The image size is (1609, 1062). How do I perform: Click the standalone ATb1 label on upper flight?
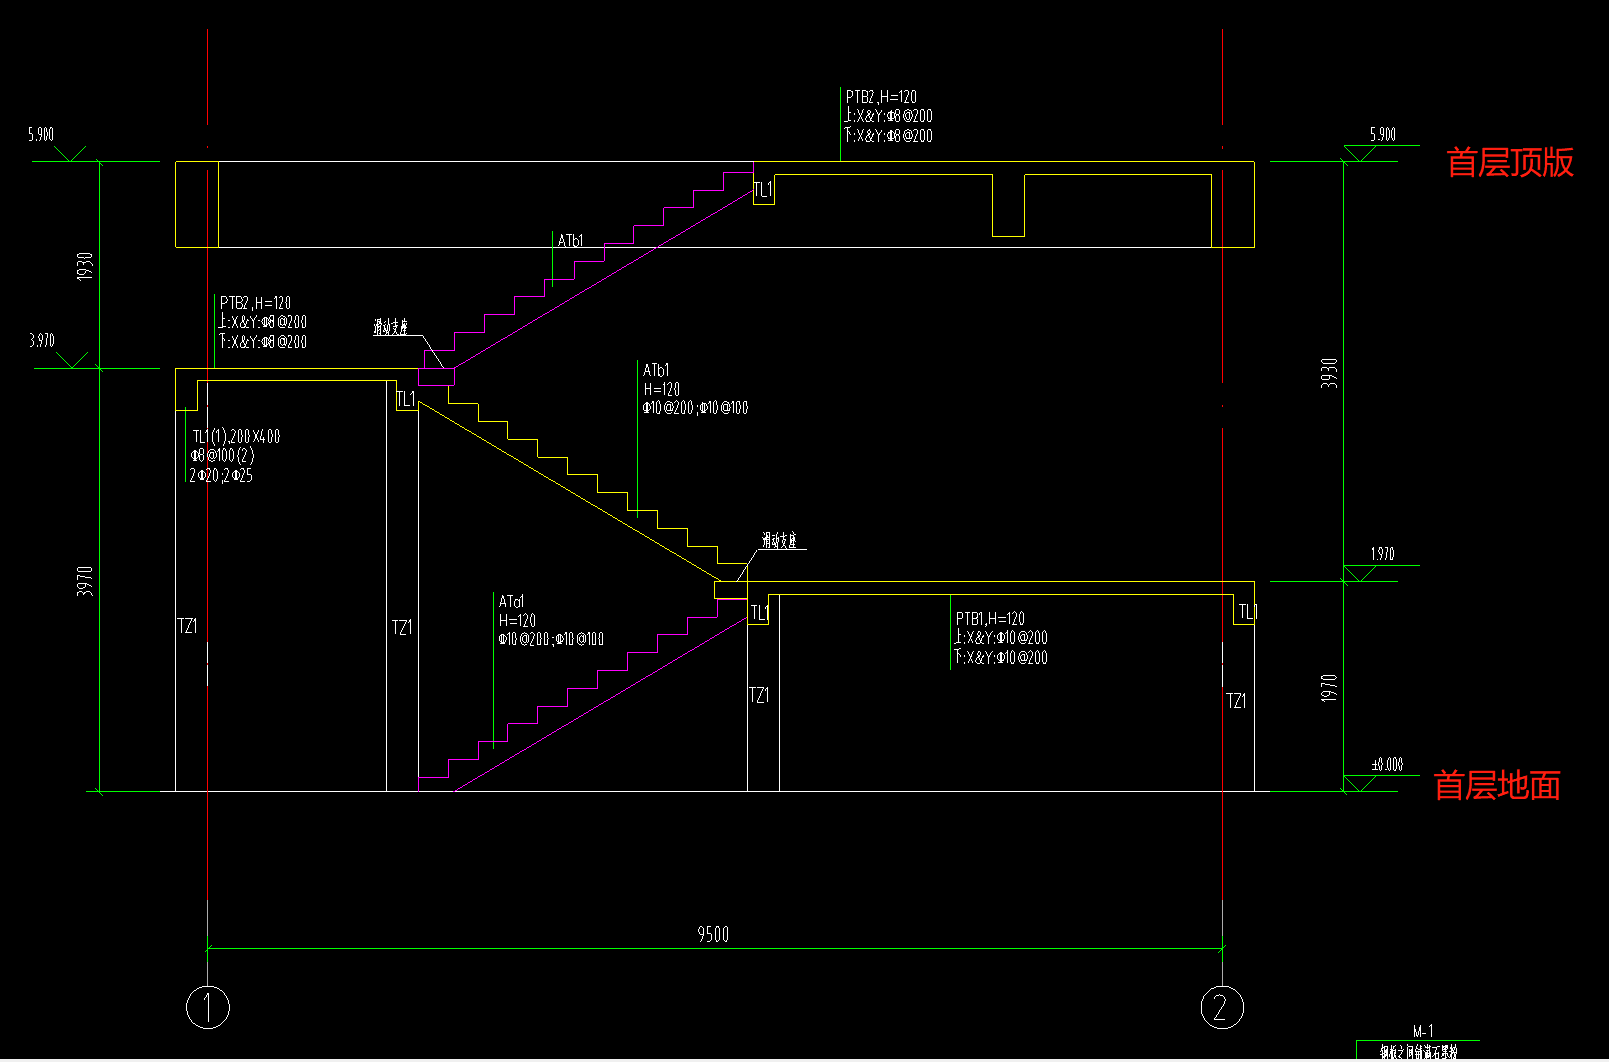coord(570,241)
